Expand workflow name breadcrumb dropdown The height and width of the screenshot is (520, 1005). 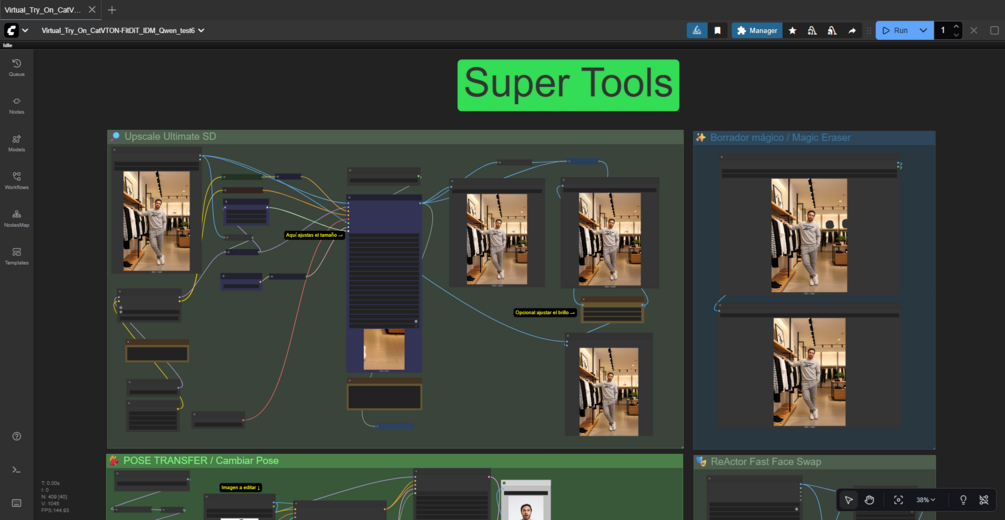pyautogui.click(x=201, y=30)
